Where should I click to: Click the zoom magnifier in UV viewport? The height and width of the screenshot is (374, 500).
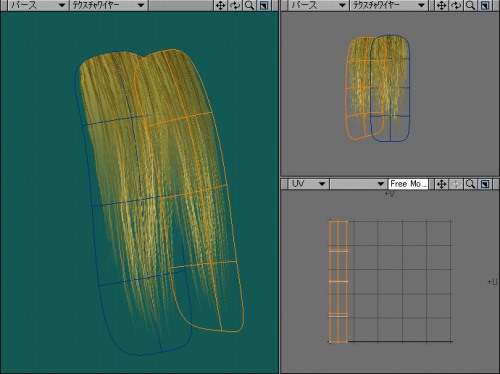tap(470, 184)
